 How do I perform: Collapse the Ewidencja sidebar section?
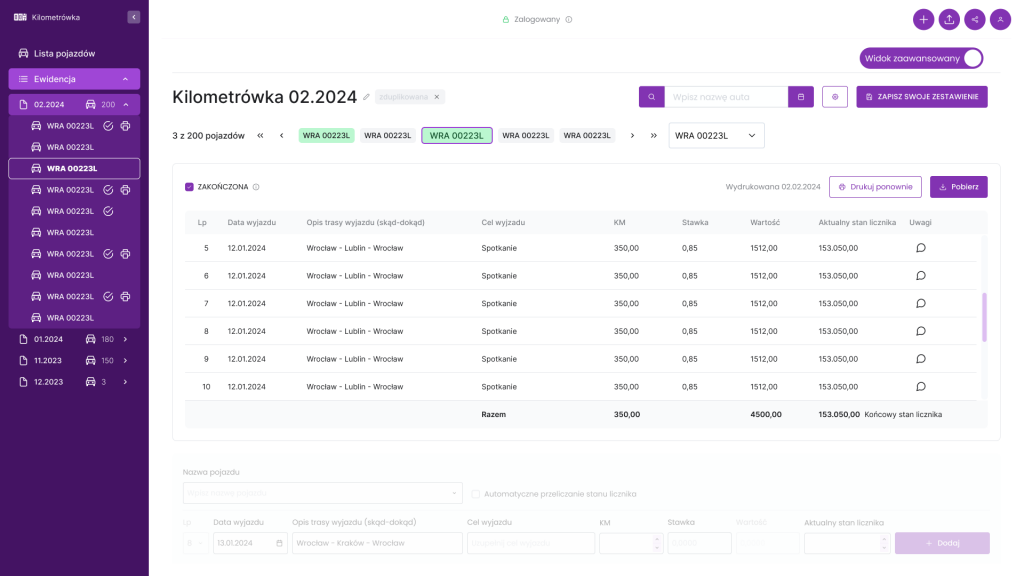[125, 79]
